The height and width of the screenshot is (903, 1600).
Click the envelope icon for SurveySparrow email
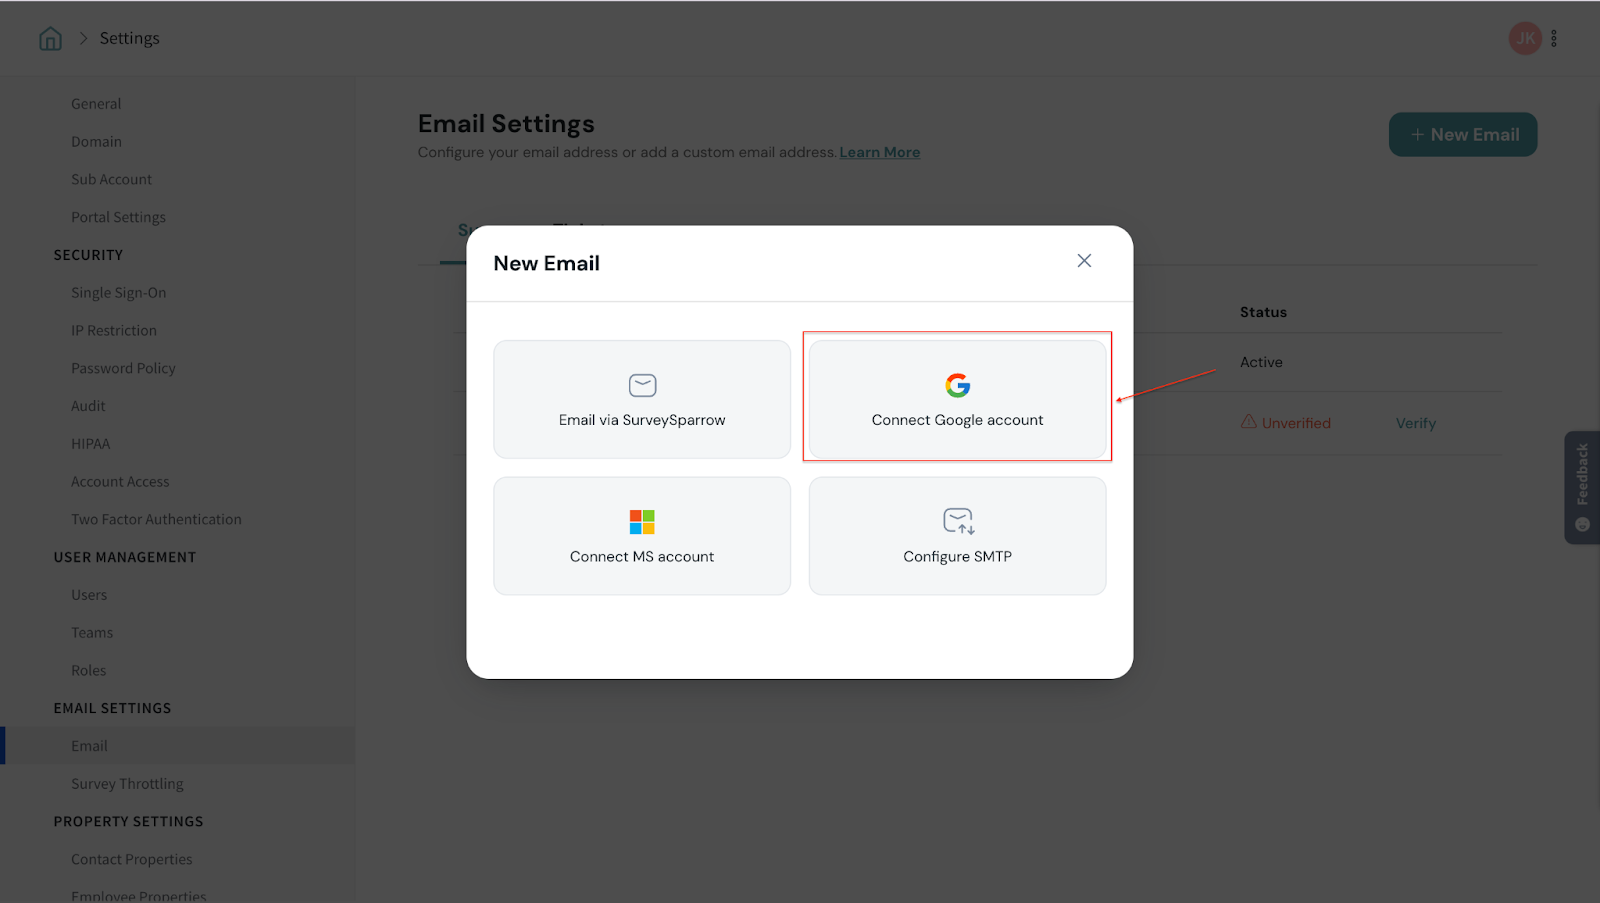(x=642, y=385)
